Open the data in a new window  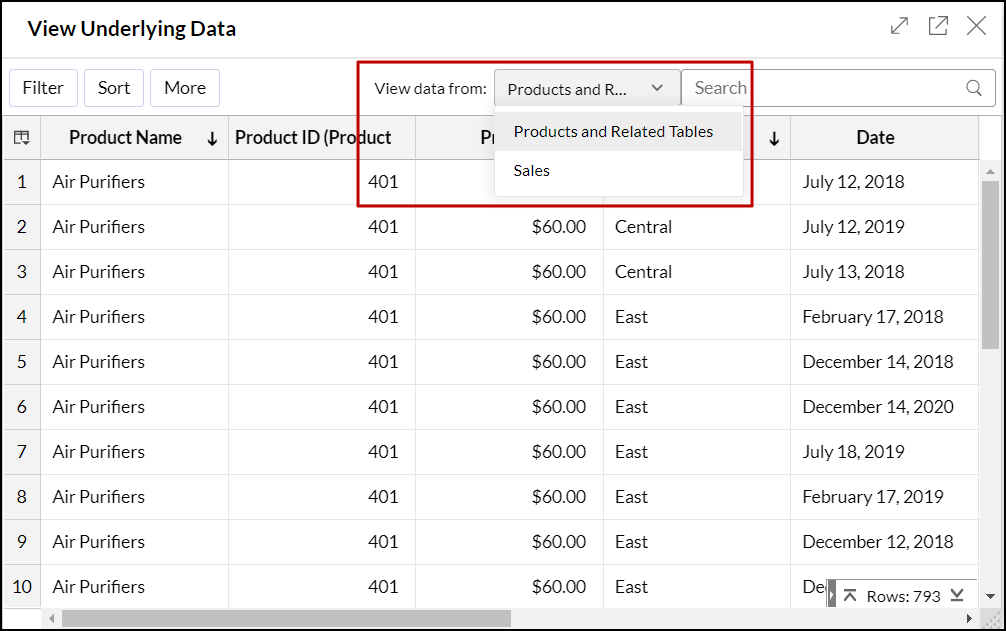point(938,27)
